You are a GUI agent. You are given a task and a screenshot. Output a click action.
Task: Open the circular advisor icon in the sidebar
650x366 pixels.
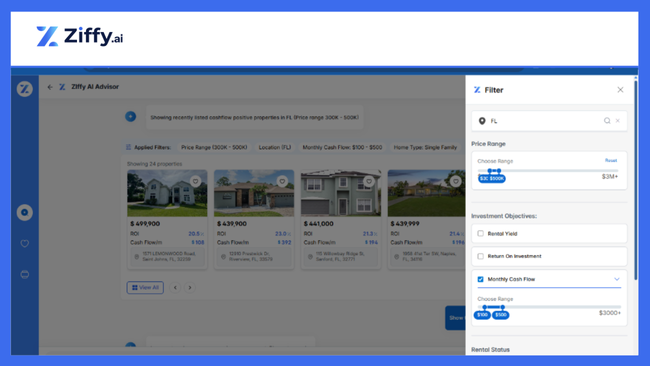click(24, 212)
